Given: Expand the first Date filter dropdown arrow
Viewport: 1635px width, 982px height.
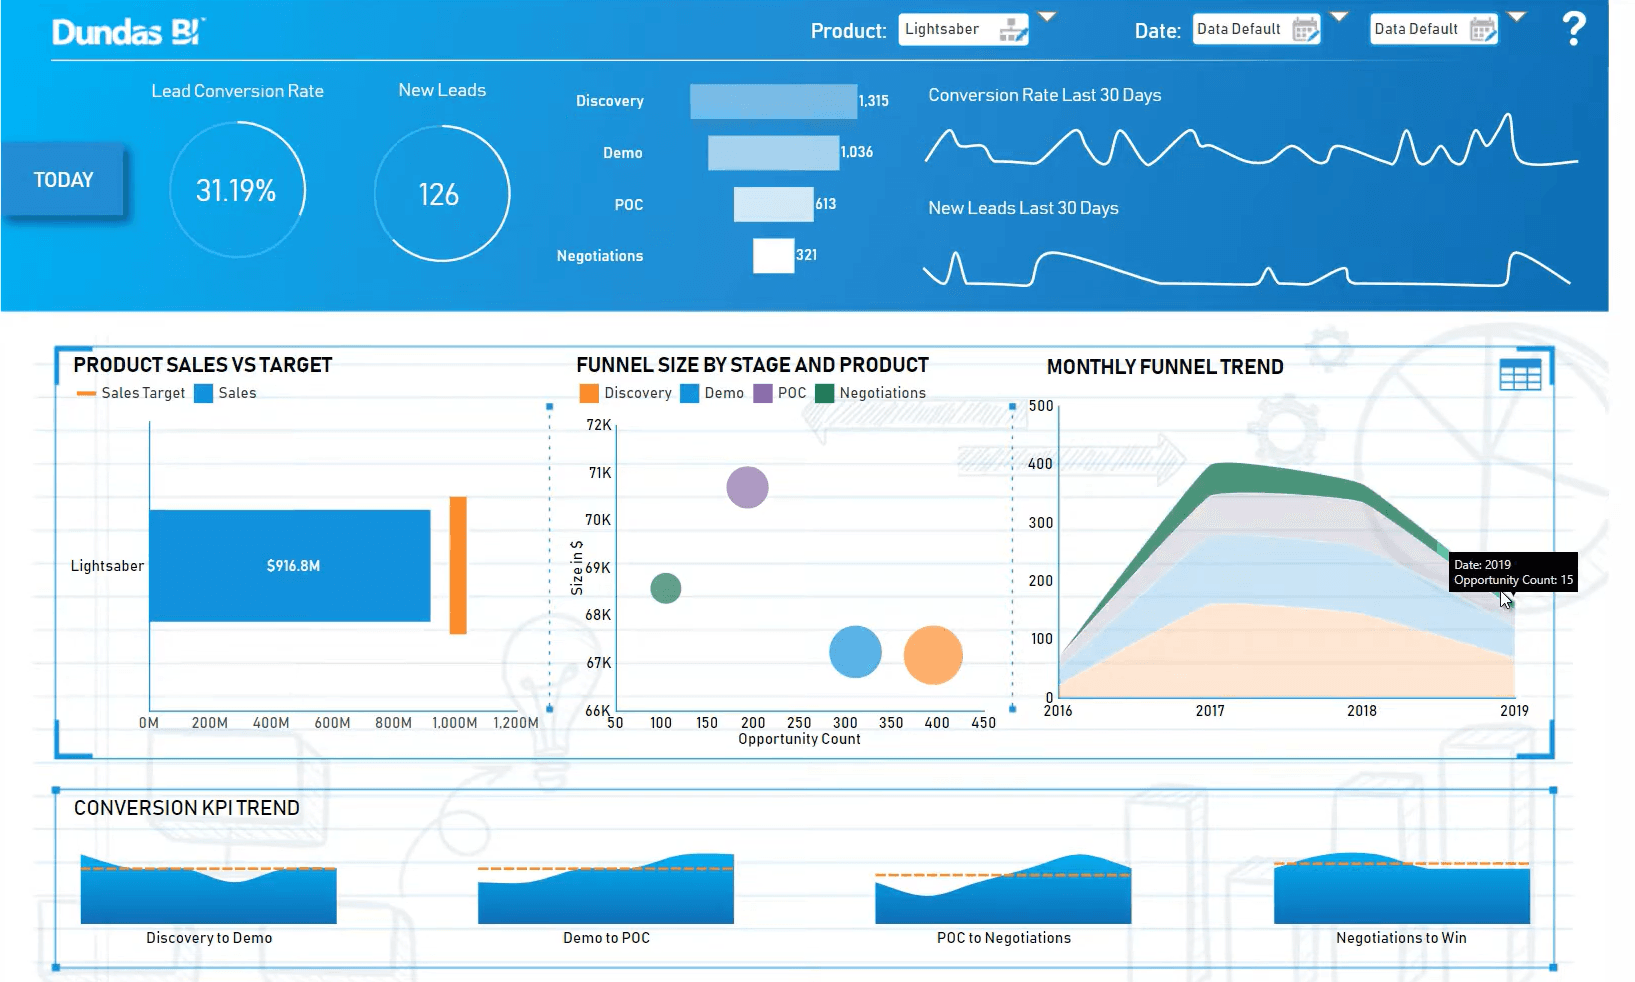Looking at the screenshot, I should click(x=1339, y=16).
